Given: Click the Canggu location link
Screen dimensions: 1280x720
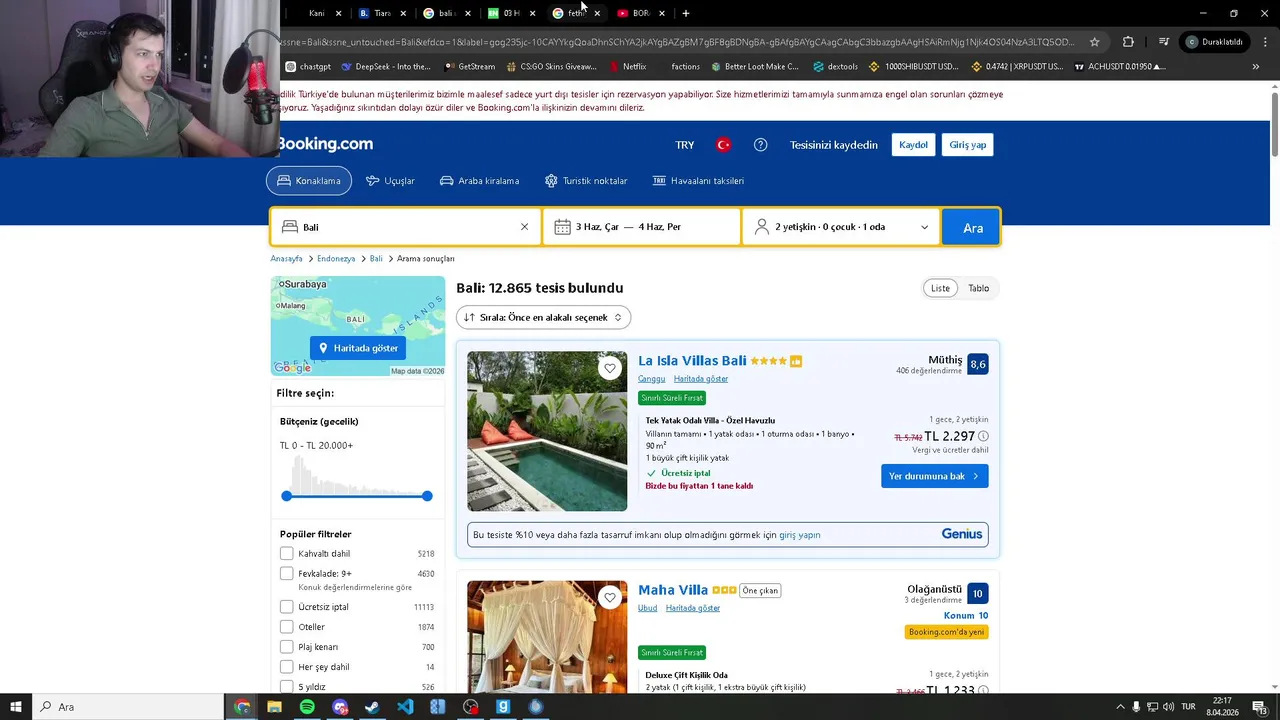Looking at the screenshot, I should point(651,379).
